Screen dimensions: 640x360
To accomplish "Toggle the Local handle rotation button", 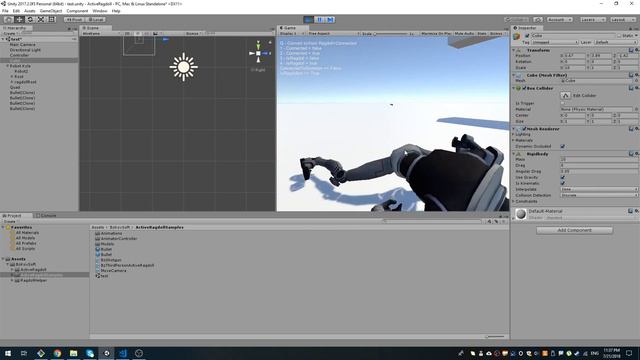I will pyautogui.click(x=96, y=20).
